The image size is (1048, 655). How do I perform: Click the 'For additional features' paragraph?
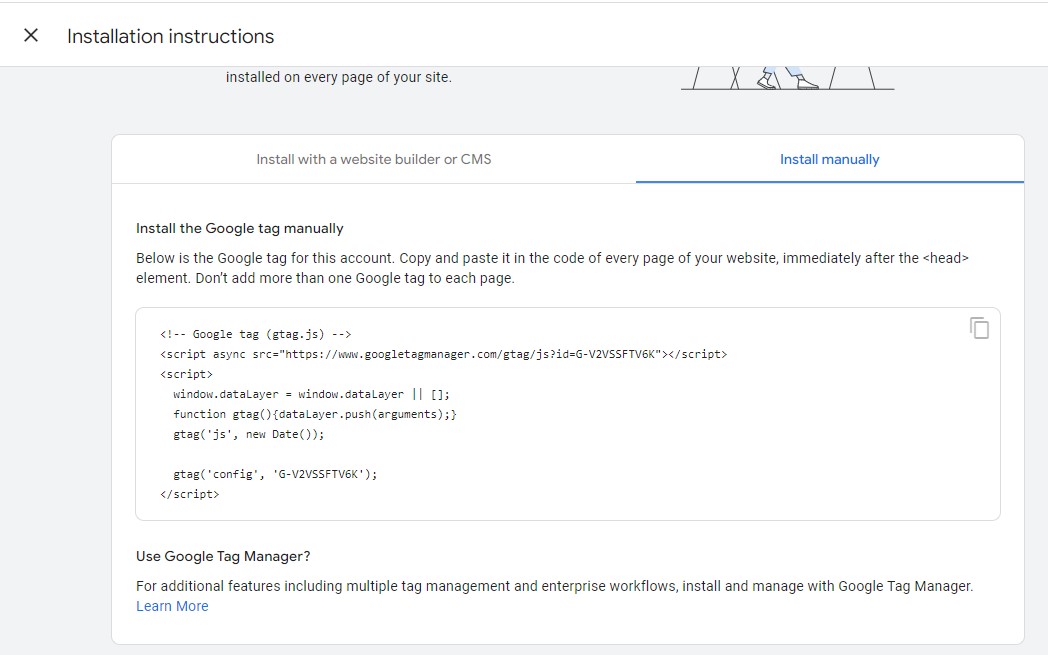pos(555,586)
